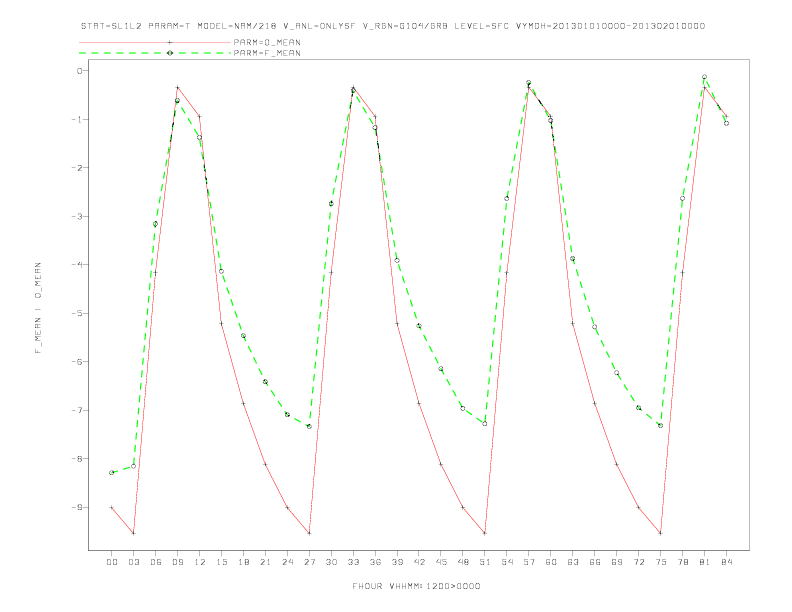The image size is (792, 612).
Task: Select x-axis tick label 00
Action: point(112,562)
